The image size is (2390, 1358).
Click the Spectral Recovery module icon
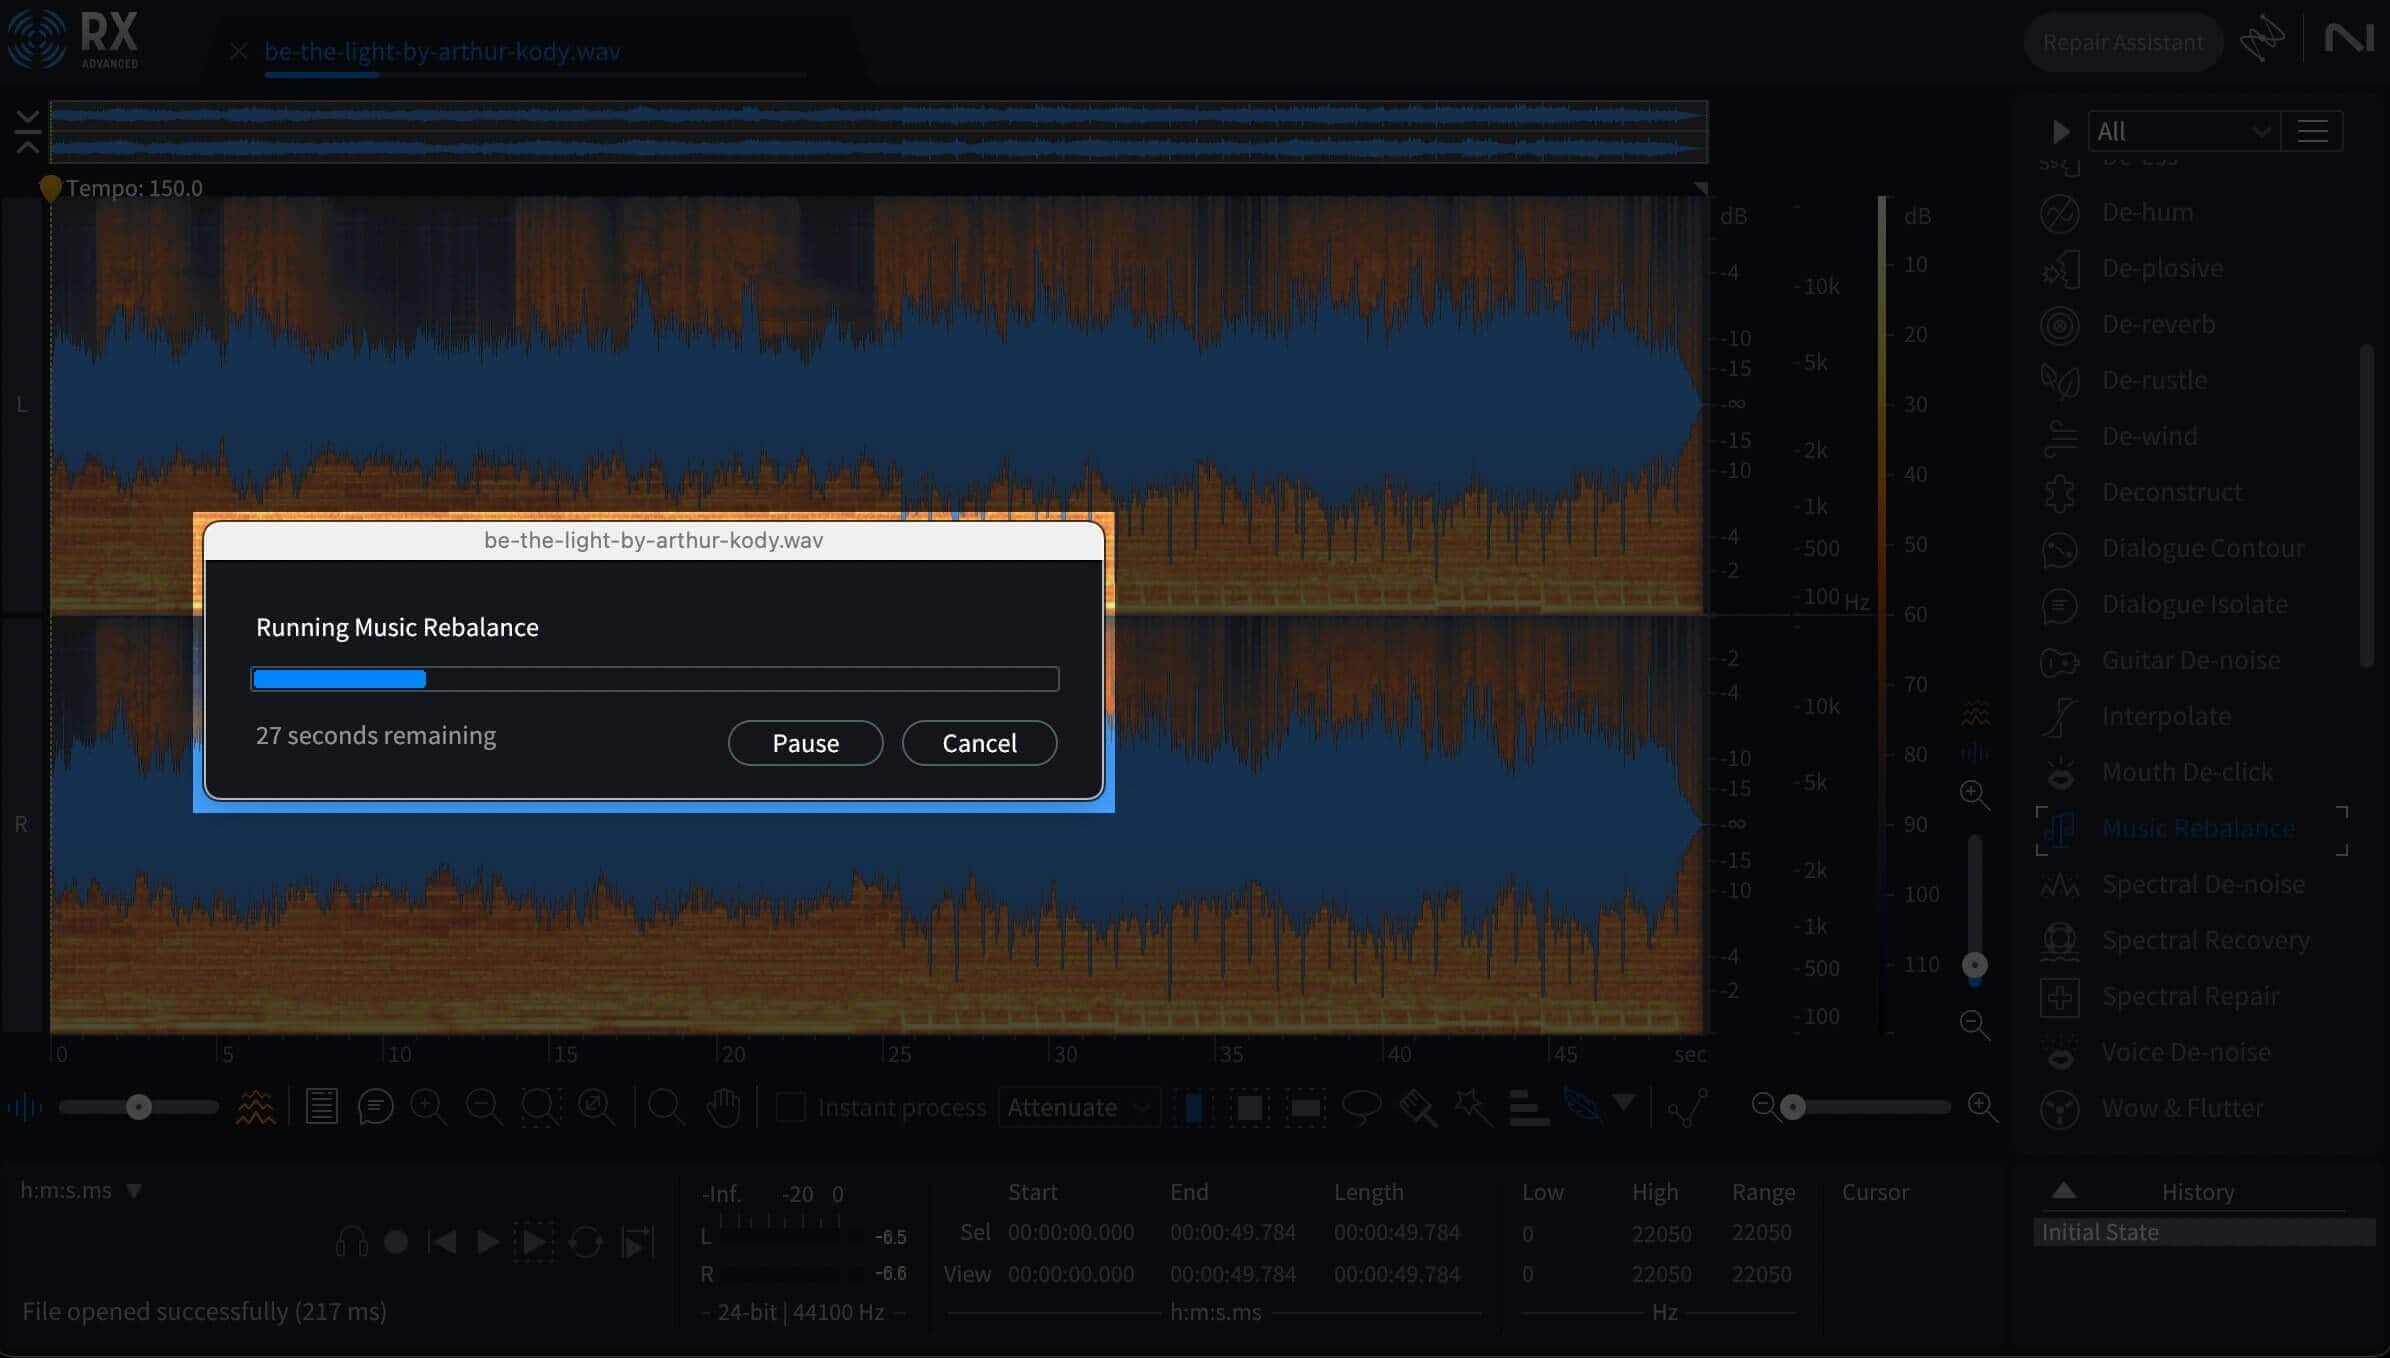point(2060,941)
